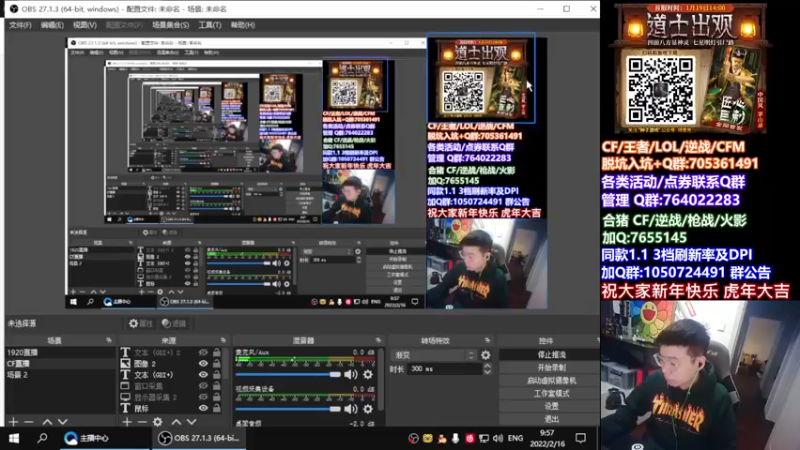Remove selected source with the minus icon
This screenshot has width=800, height=450.
pyautogui.click(x=142, y=422)
